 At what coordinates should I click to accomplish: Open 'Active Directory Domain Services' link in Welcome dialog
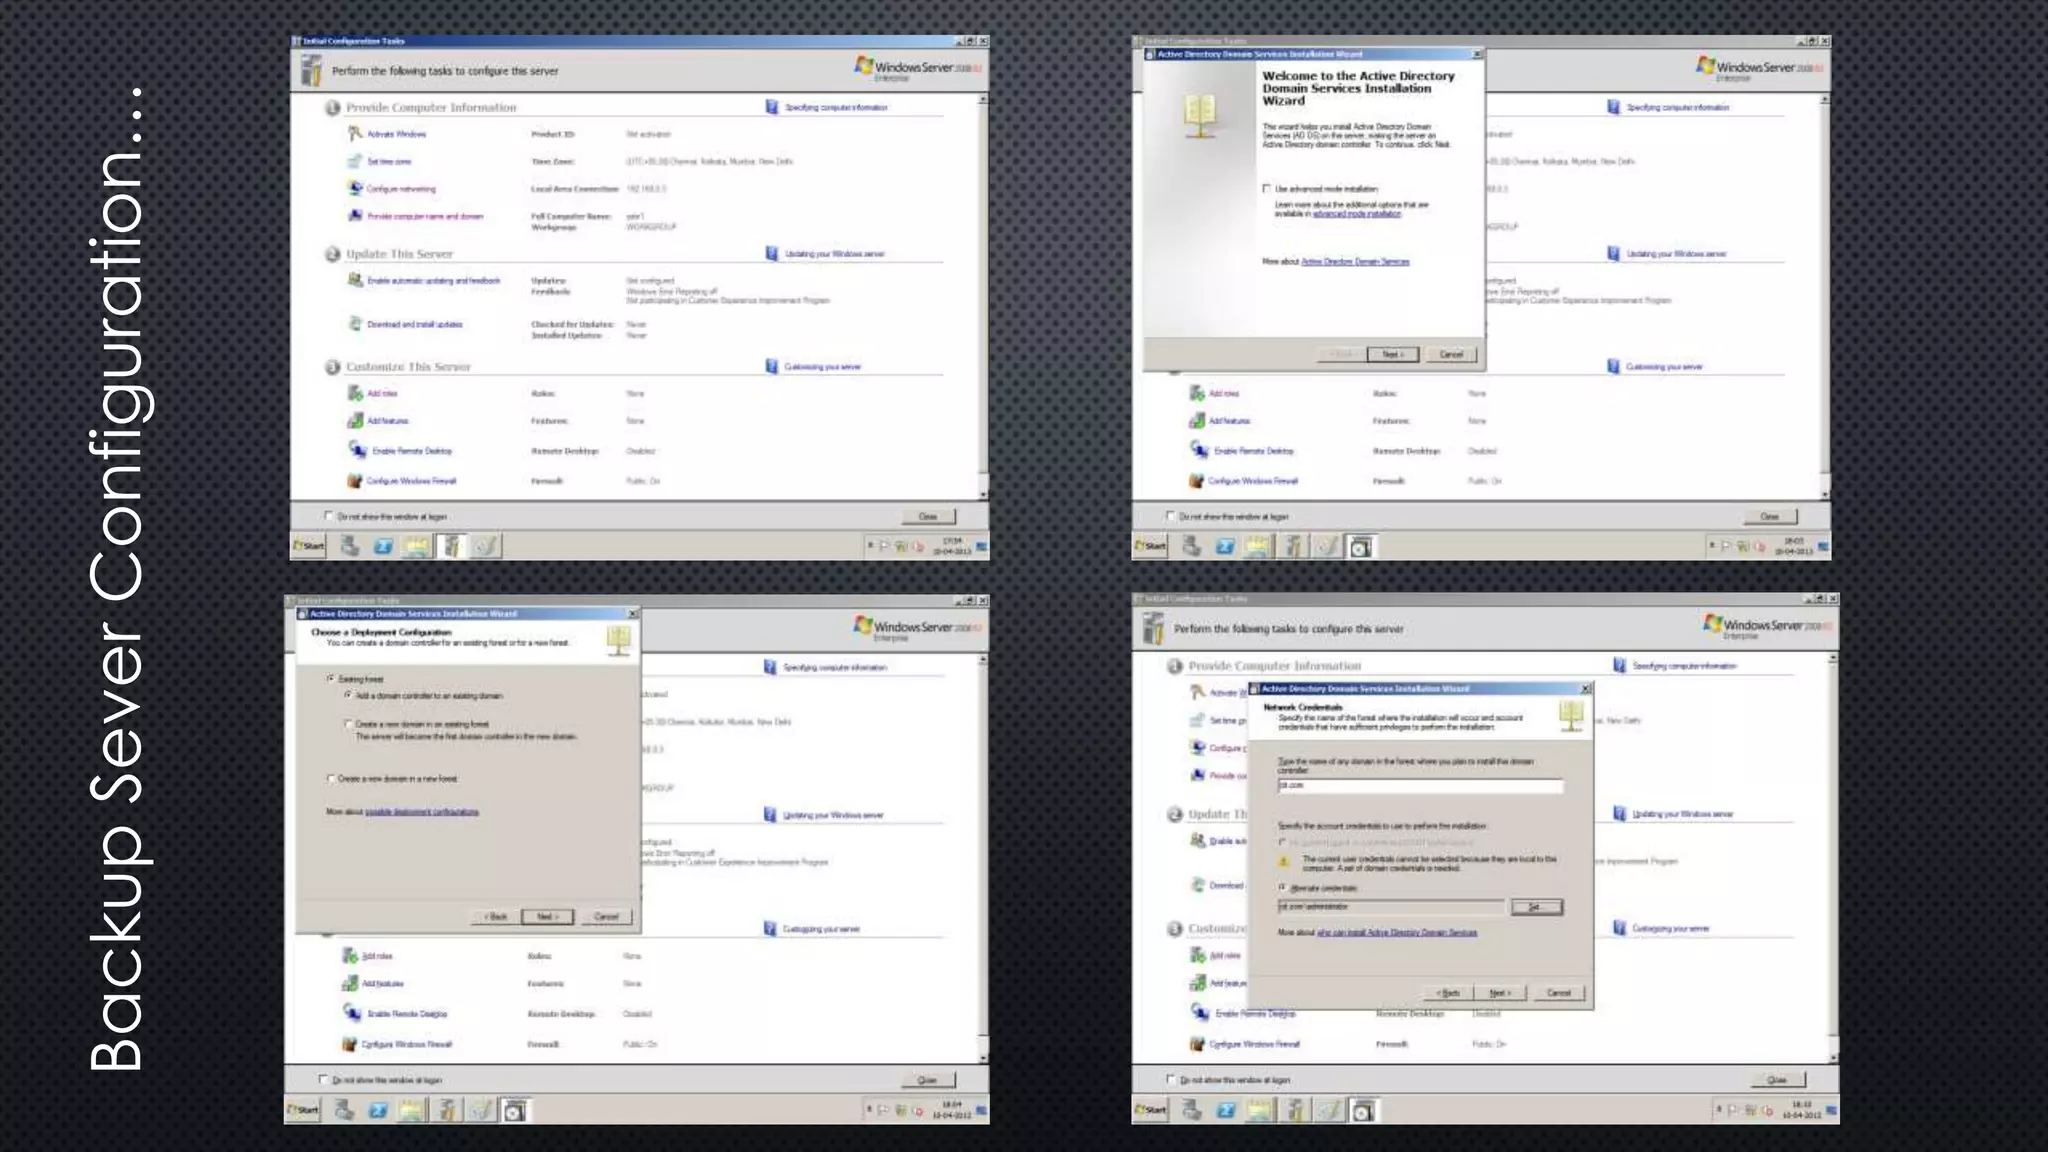pos(1355,262)
